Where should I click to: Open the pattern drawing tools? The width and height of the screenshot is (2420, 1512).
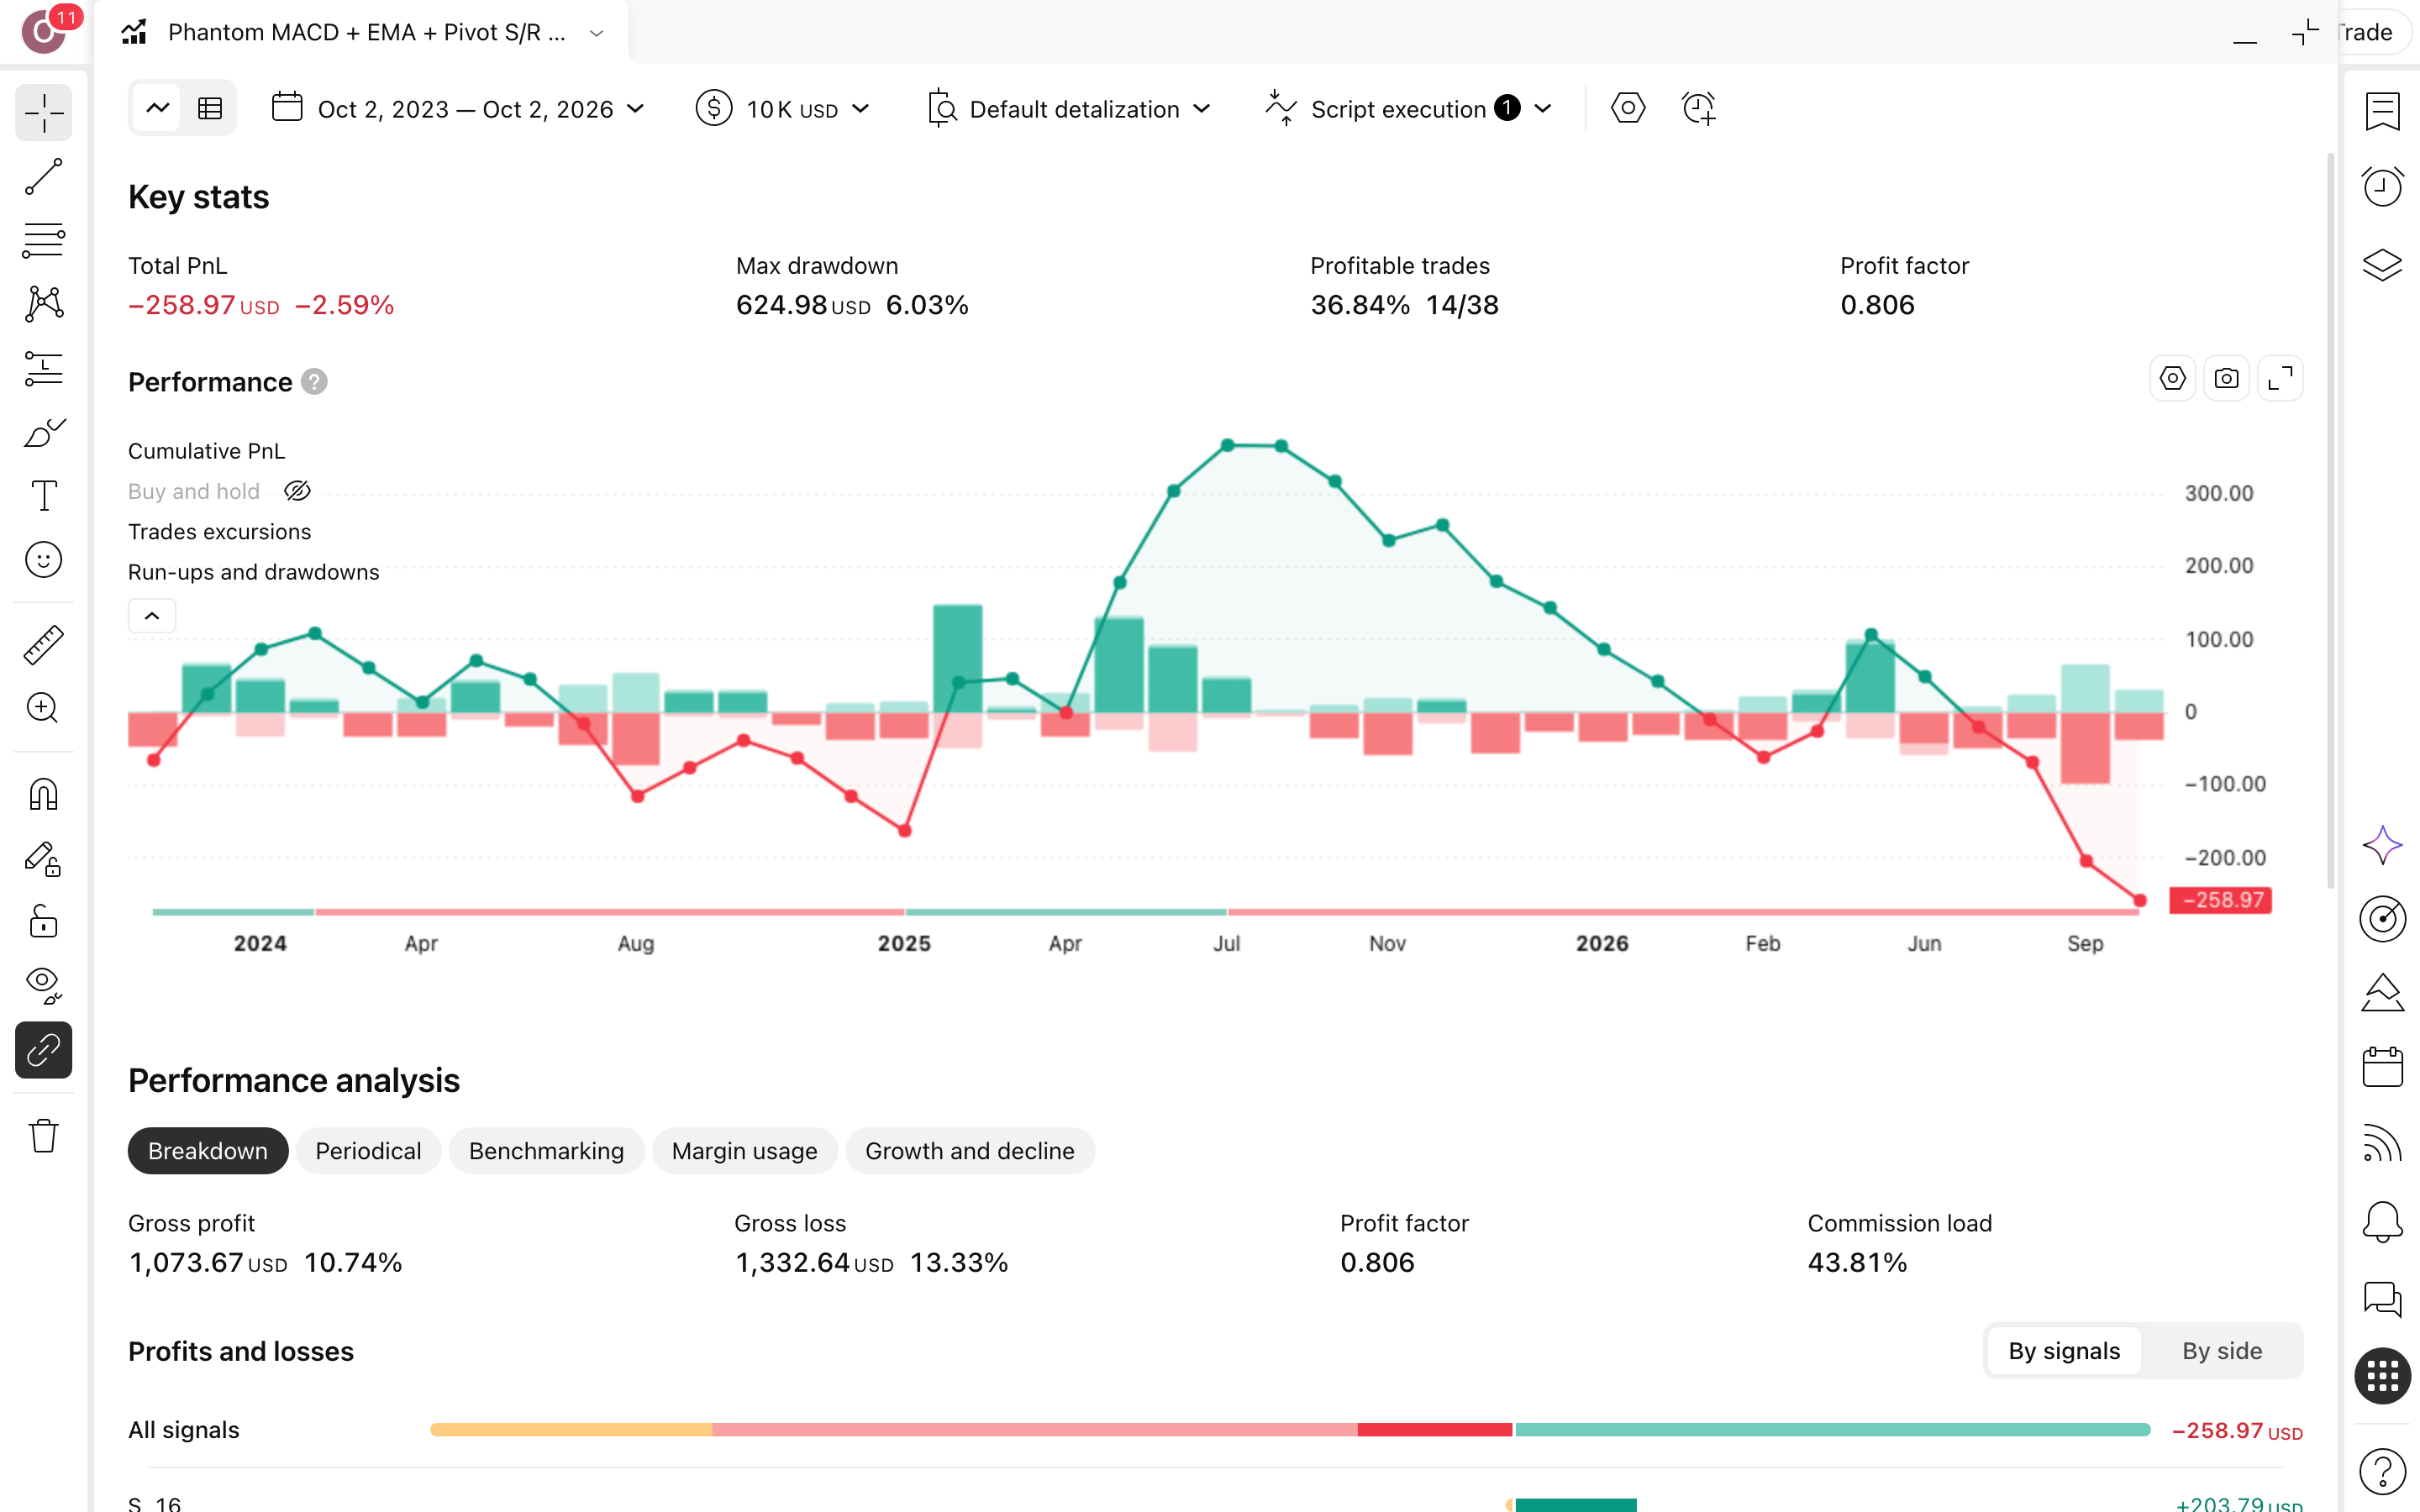pos(44,304)
